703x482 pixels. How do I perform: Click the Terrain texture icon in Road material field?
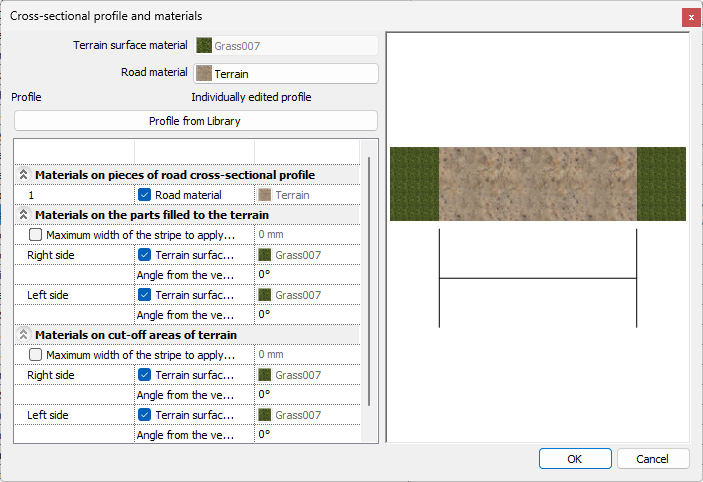pyautogui.click(x=204, y=73)
